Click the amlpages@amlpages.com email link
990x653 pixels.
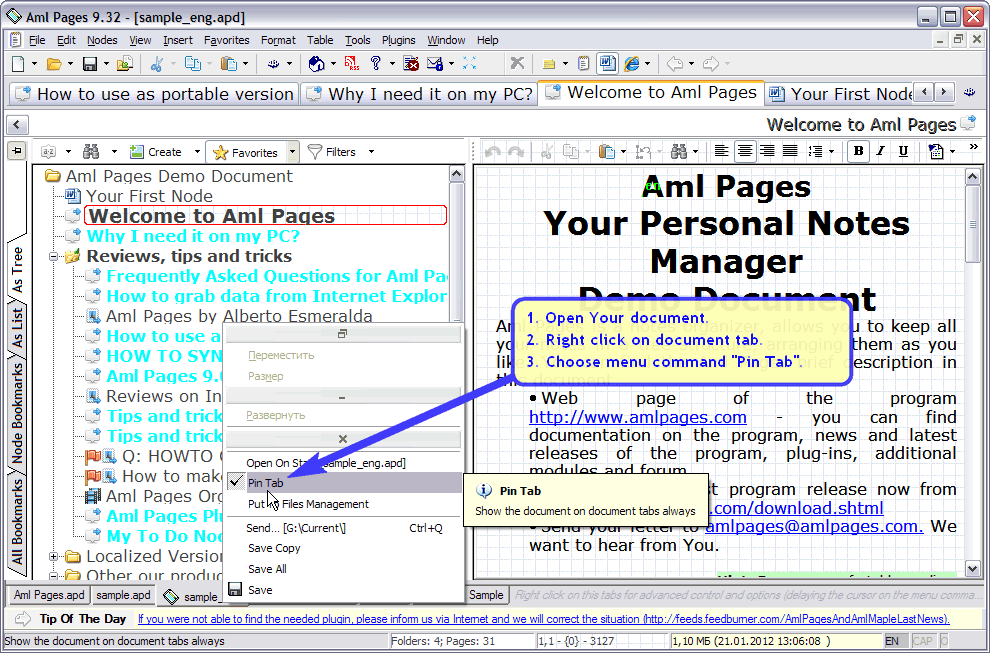pos(814,526)
